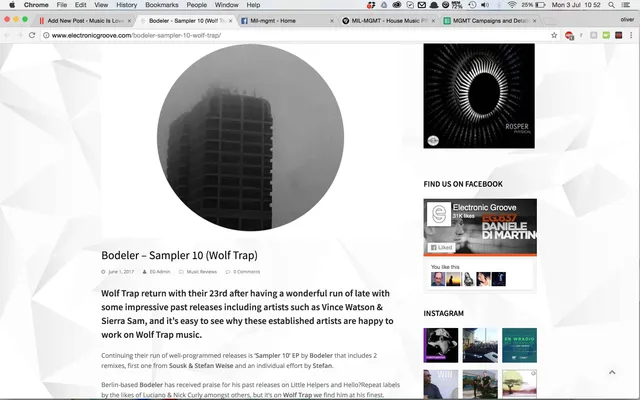The image size is (640, 400).
Task: Close the MGMT Campaigns and Details tab
Action: coord(534,21)
